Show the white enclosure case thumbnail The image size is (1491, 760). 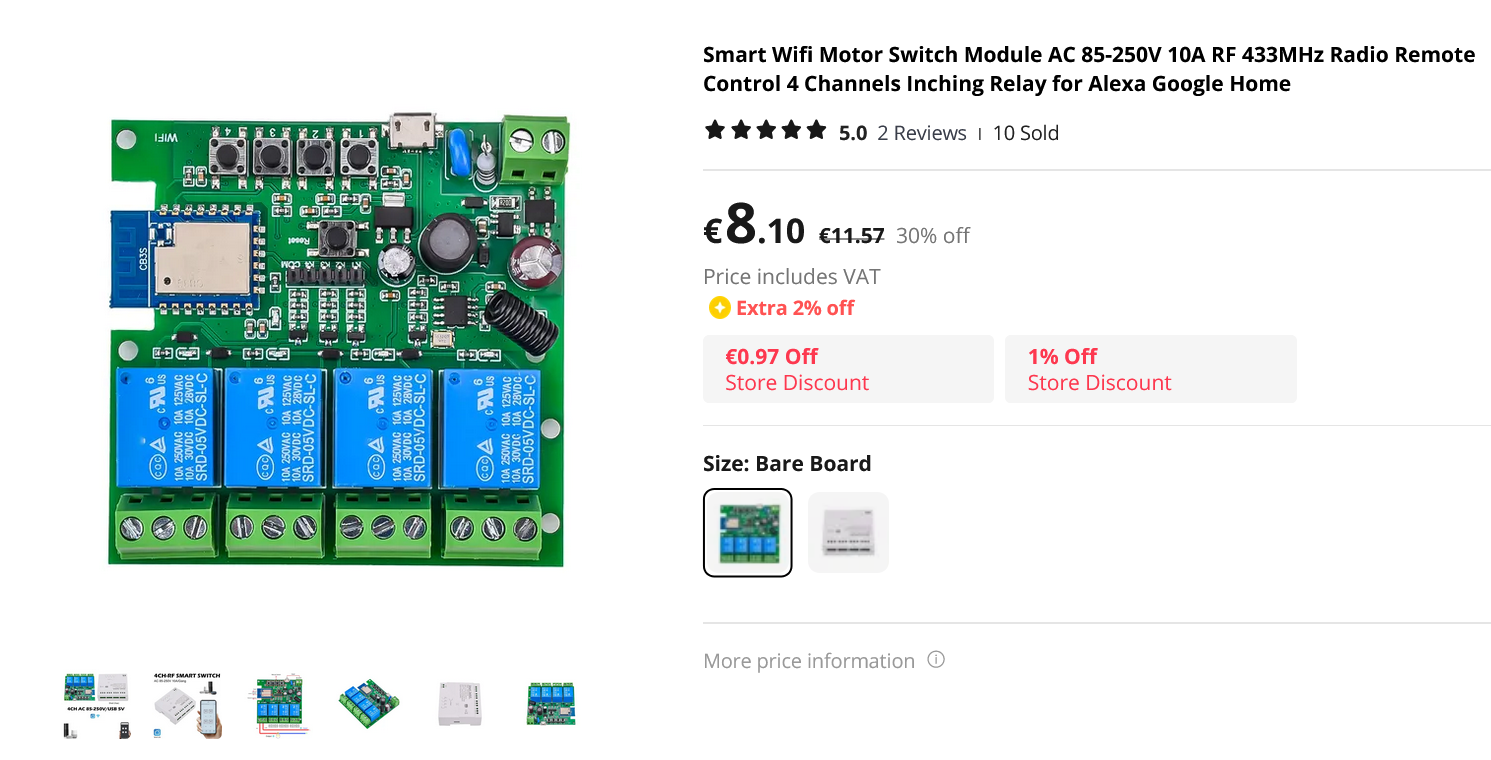(460, 705)
